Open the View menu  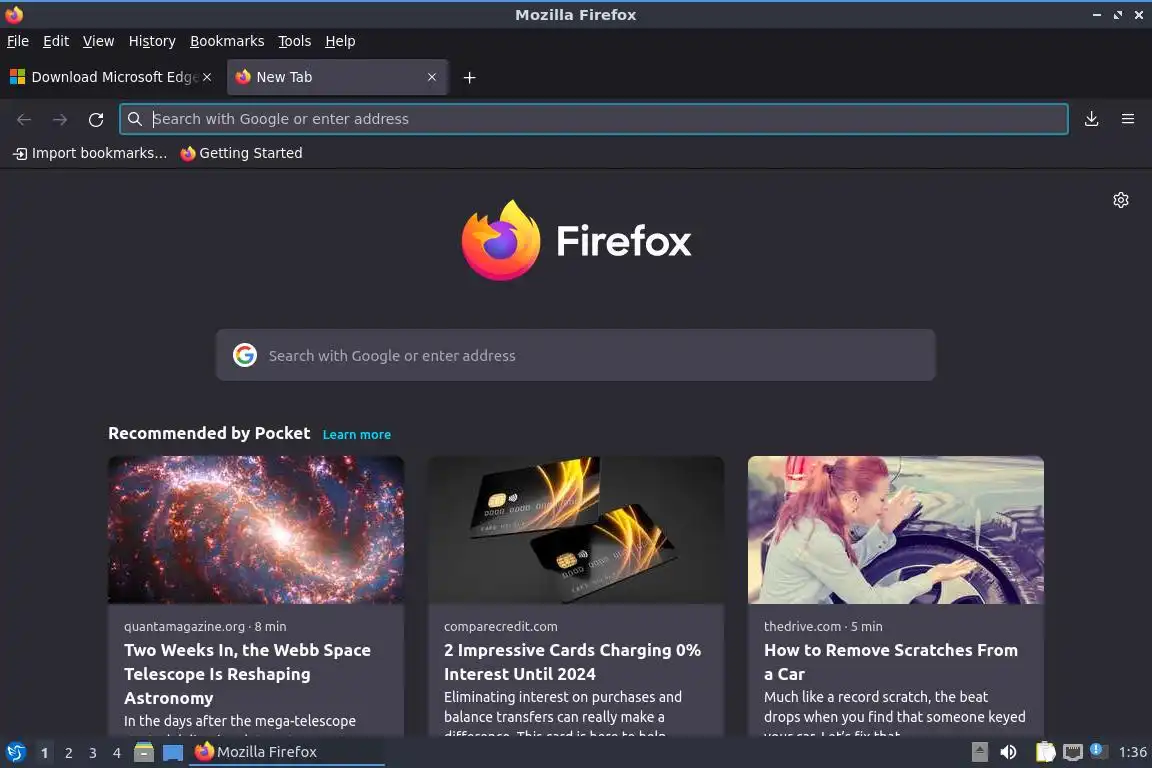point(98,41)
